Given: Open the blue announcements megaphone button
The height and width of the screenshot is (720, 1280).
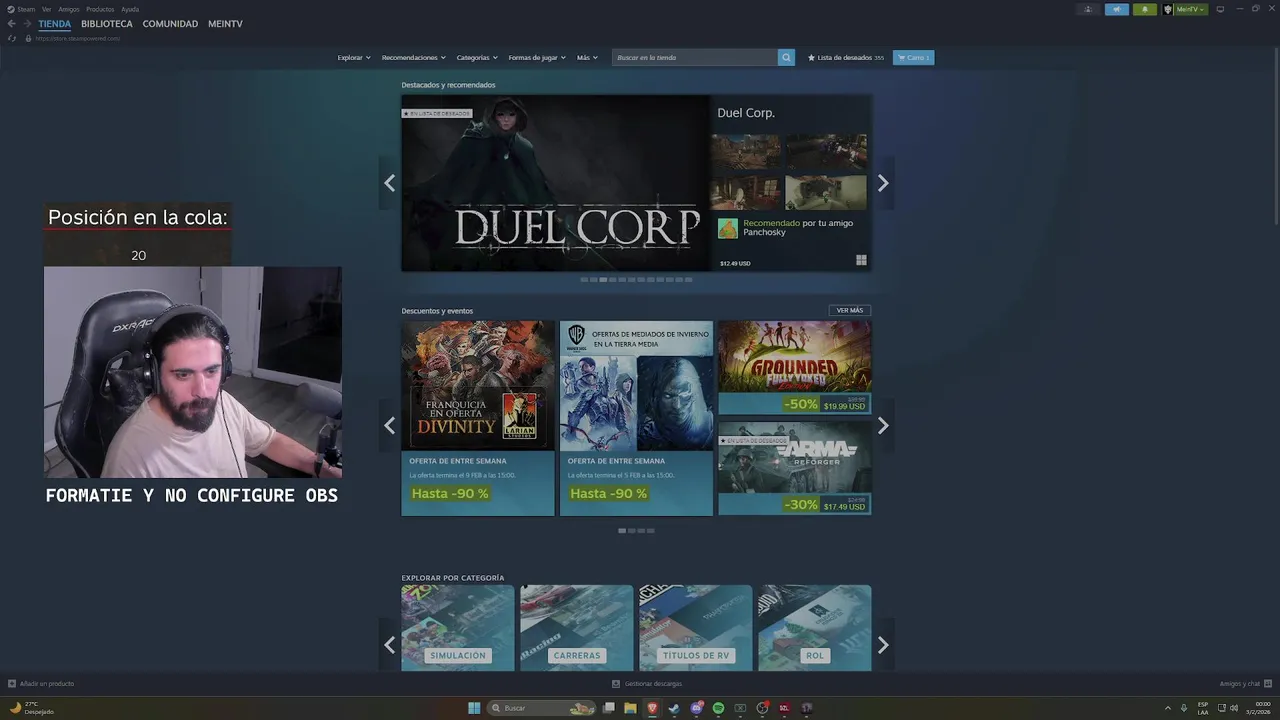Looking at the screenshot, I should point(1116,9).
